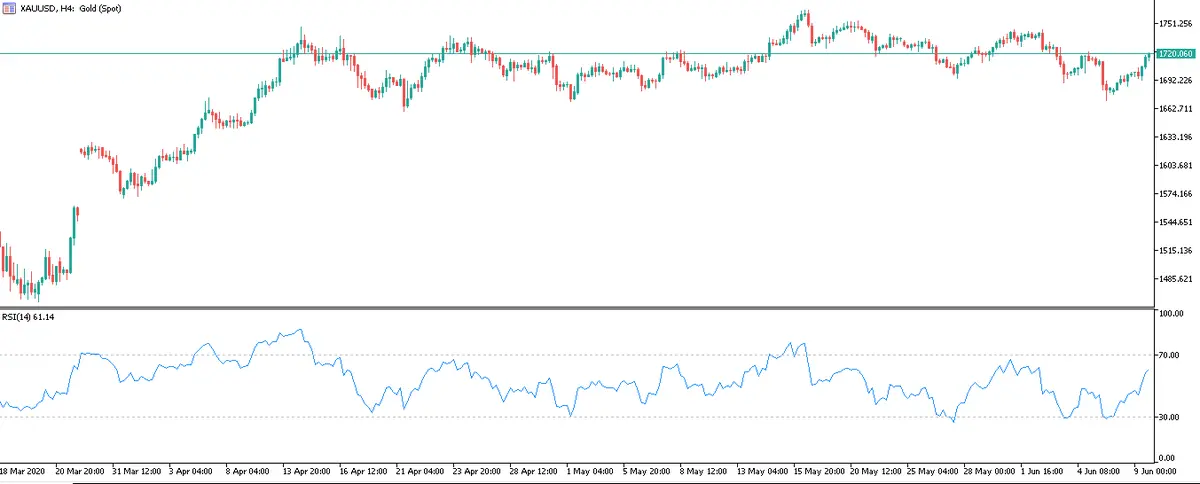Select the current price tag 1720.060
Screen dimensions: 1200x484
(1172, 53)
